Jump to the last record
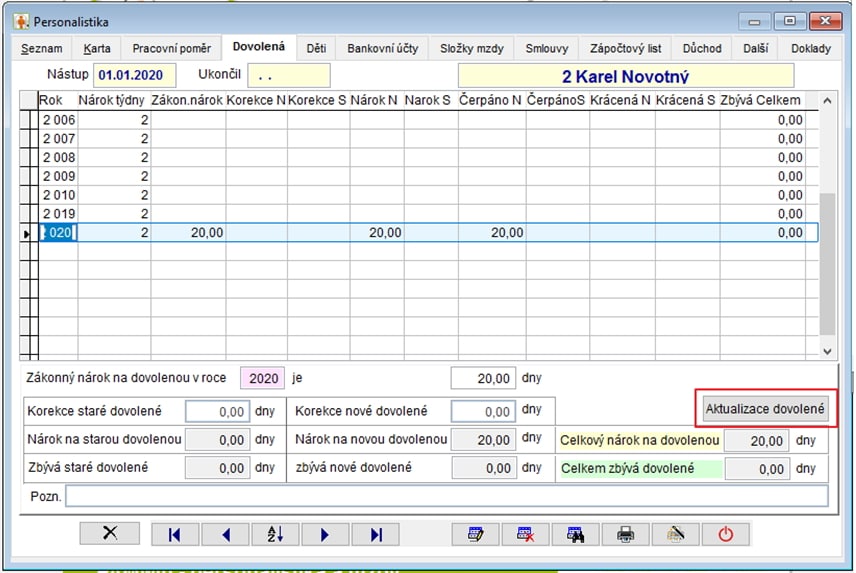 point(376,534)
